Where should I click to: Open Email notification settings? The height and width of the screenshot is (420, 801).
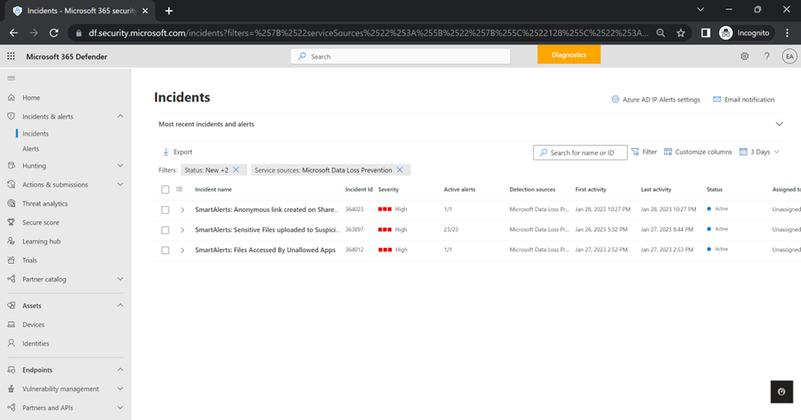744,100
